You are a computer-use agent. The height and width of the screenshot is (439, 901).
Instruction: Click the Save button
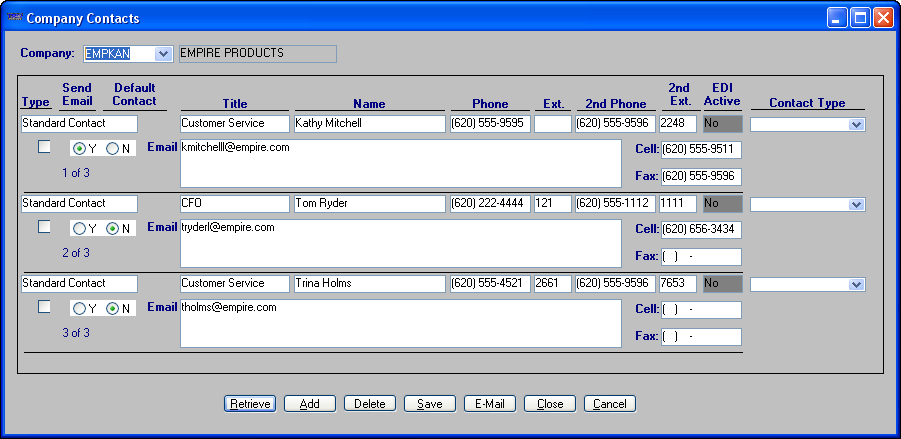click(x=429, y=404)
